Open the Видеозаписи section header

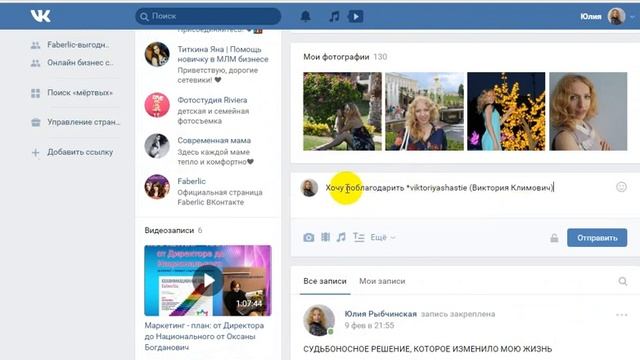[169, 231]
